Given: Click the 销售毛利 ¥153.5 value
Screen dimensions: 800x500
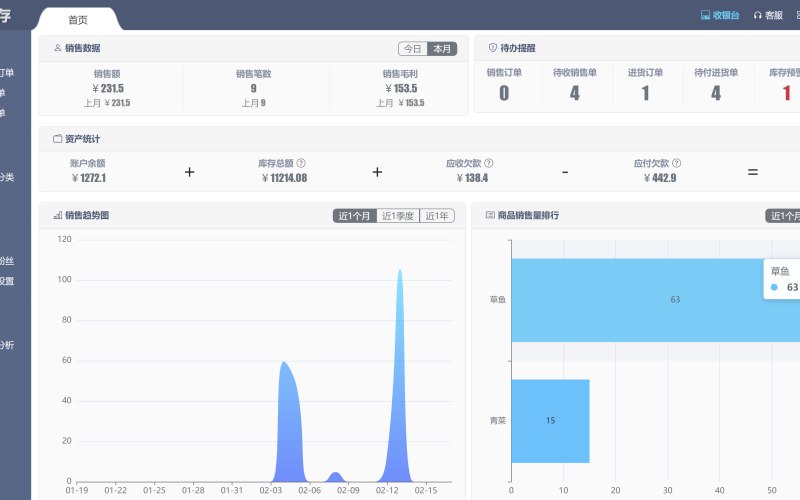Looking at the screenshot, I should coord(401,88).
